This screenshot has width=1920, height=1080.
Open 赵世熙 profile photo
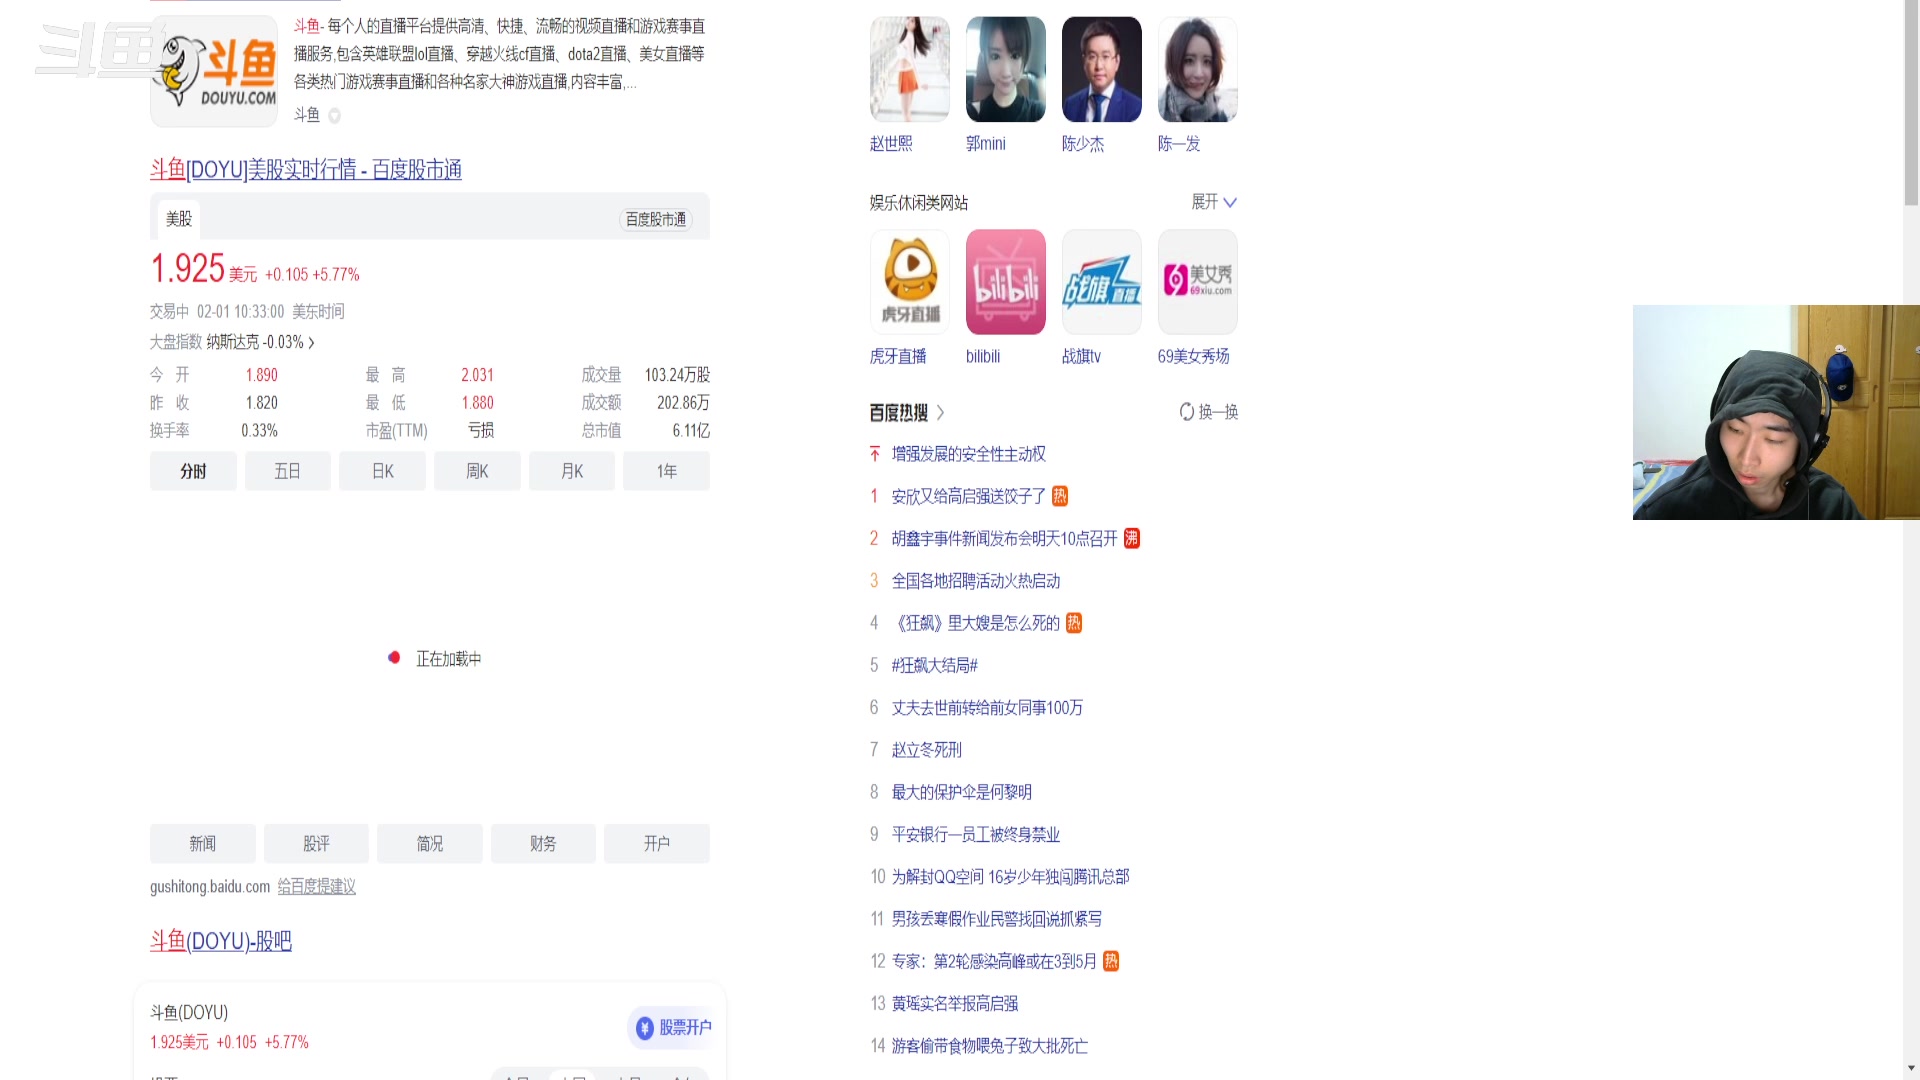(x=910, y=69)
